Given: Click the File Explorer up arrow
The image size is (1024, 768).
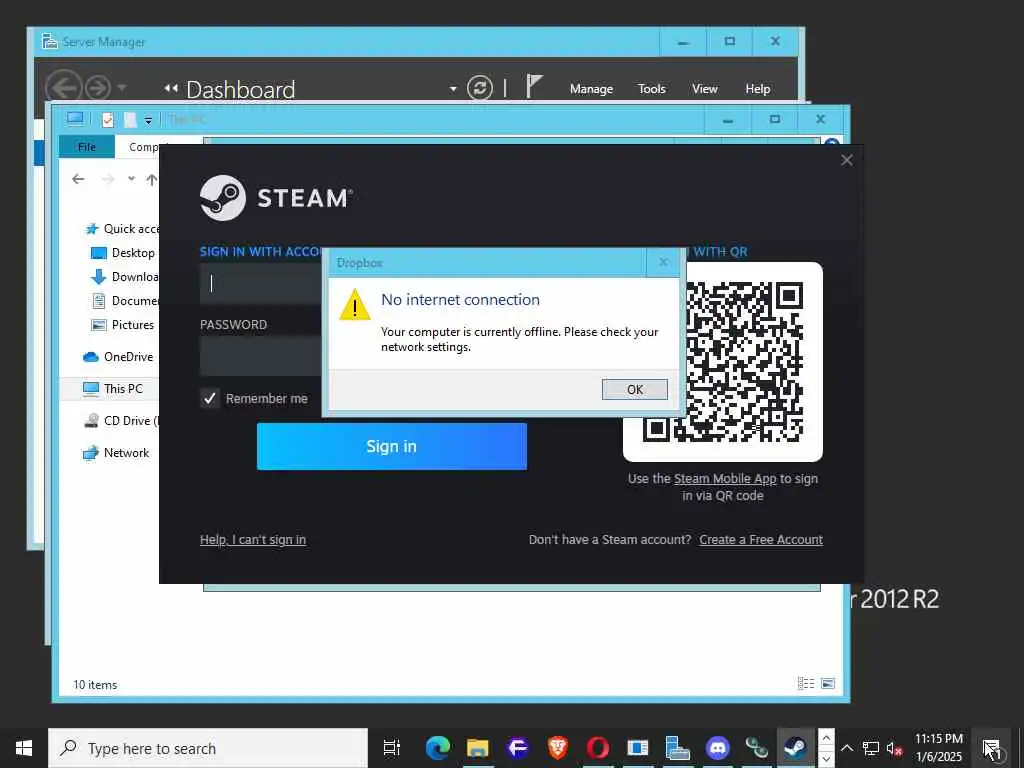Looking at the screenshot, I should tap(152, 179).
